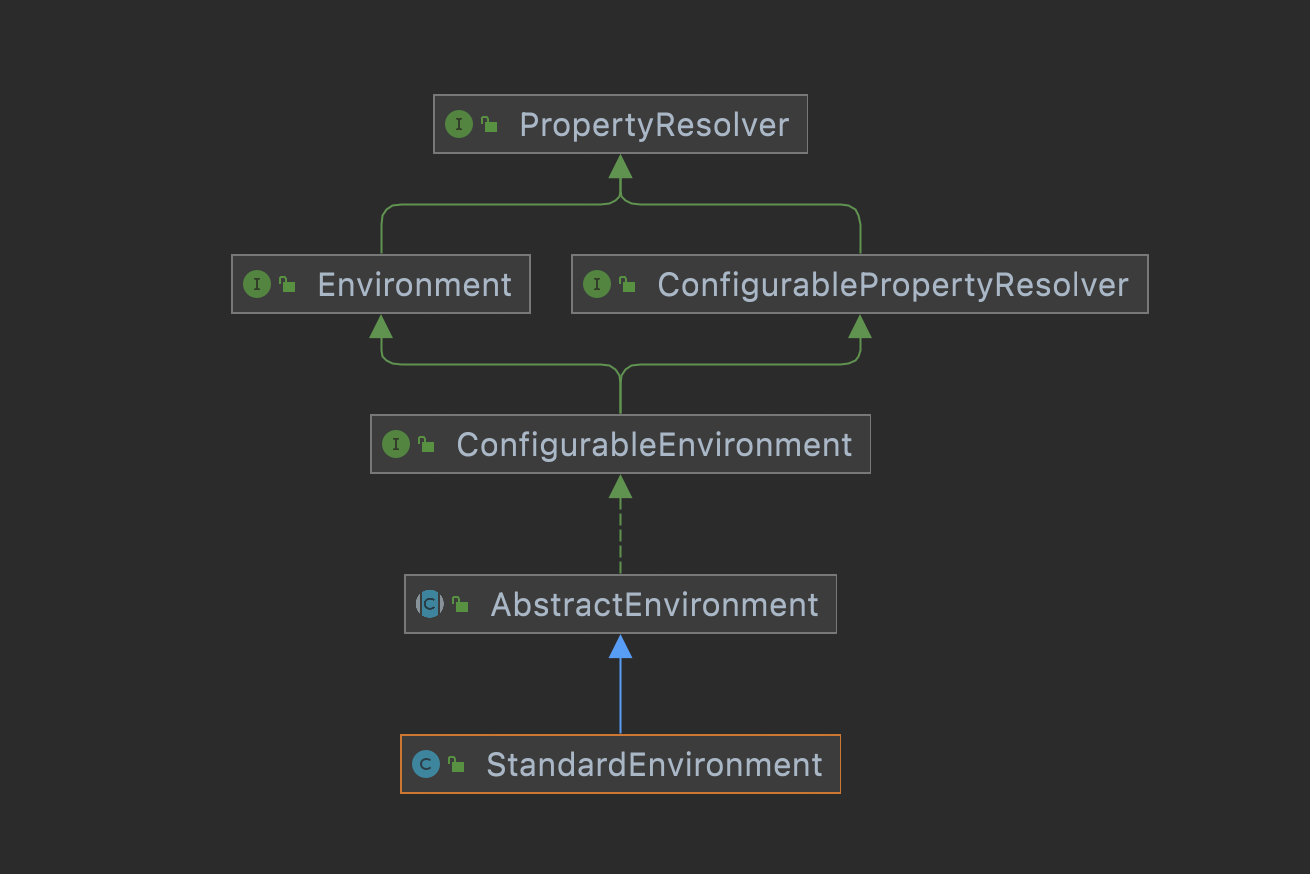Screen dimensions: 1310x874
Task: Click Environment's public visibility lock icon
Action: coord(287,285)
